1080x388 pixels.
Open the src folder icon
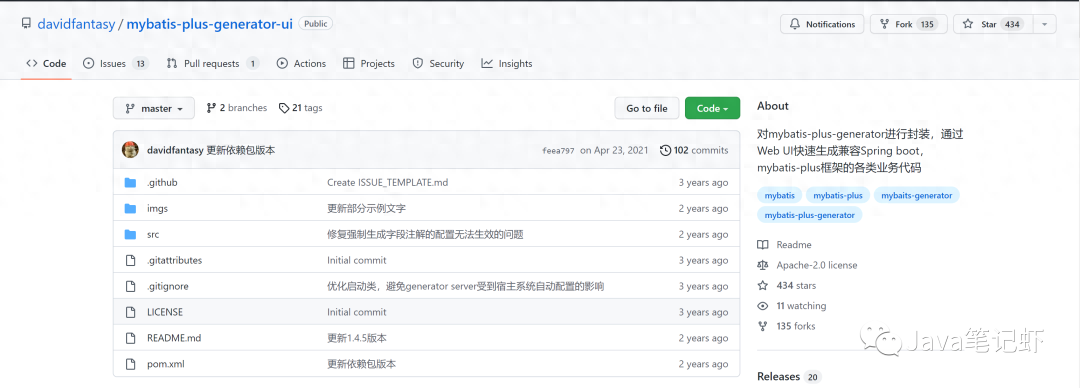(130, 234)
